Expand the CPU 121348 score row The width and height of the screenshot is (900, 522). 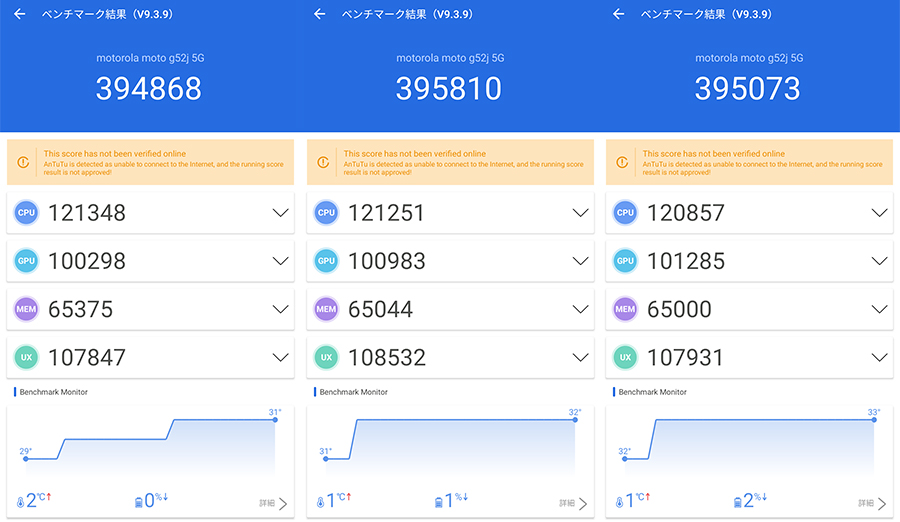tap(280, 213)
